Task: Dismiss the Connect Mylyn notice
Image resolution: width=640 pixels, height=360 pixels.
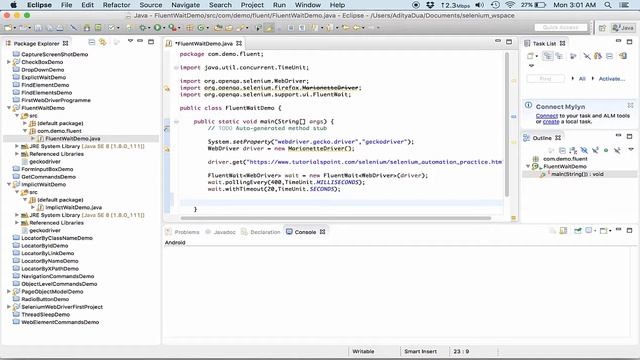Action: (630, 105)
